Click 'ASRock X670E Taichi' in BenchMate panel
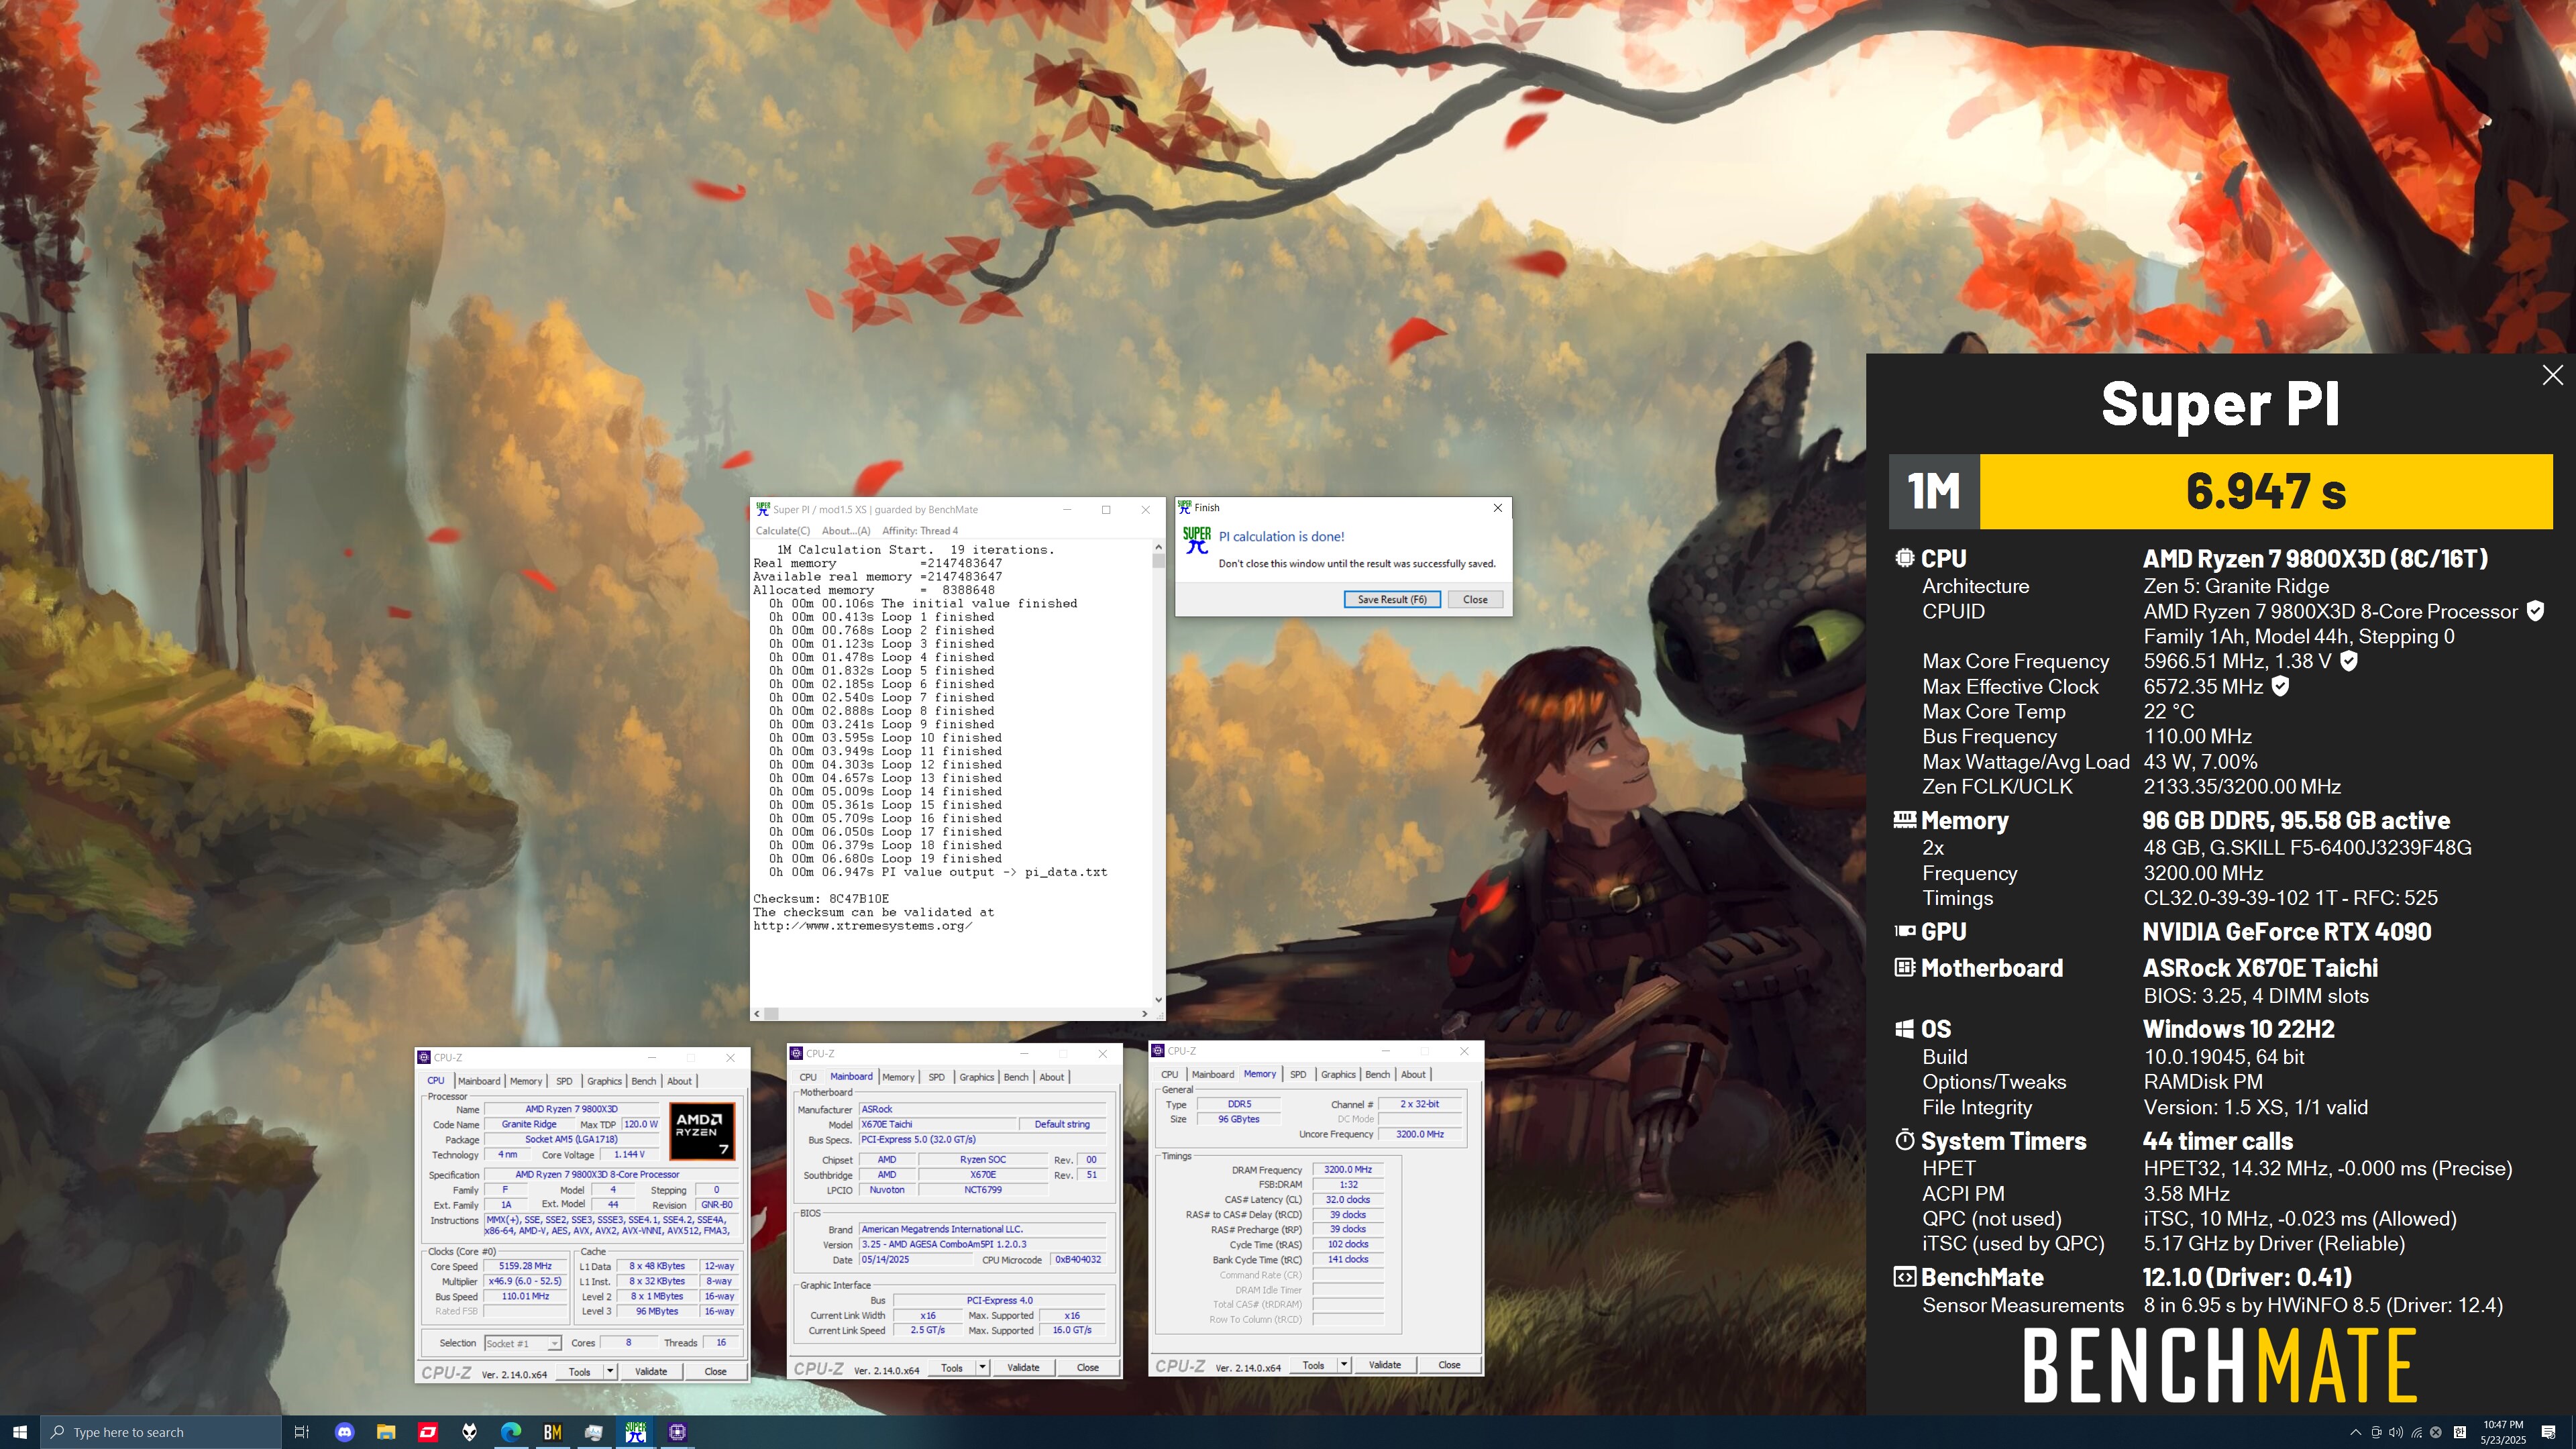The width and height of the screenshot is (2576, 1449). pos(2260,968)
